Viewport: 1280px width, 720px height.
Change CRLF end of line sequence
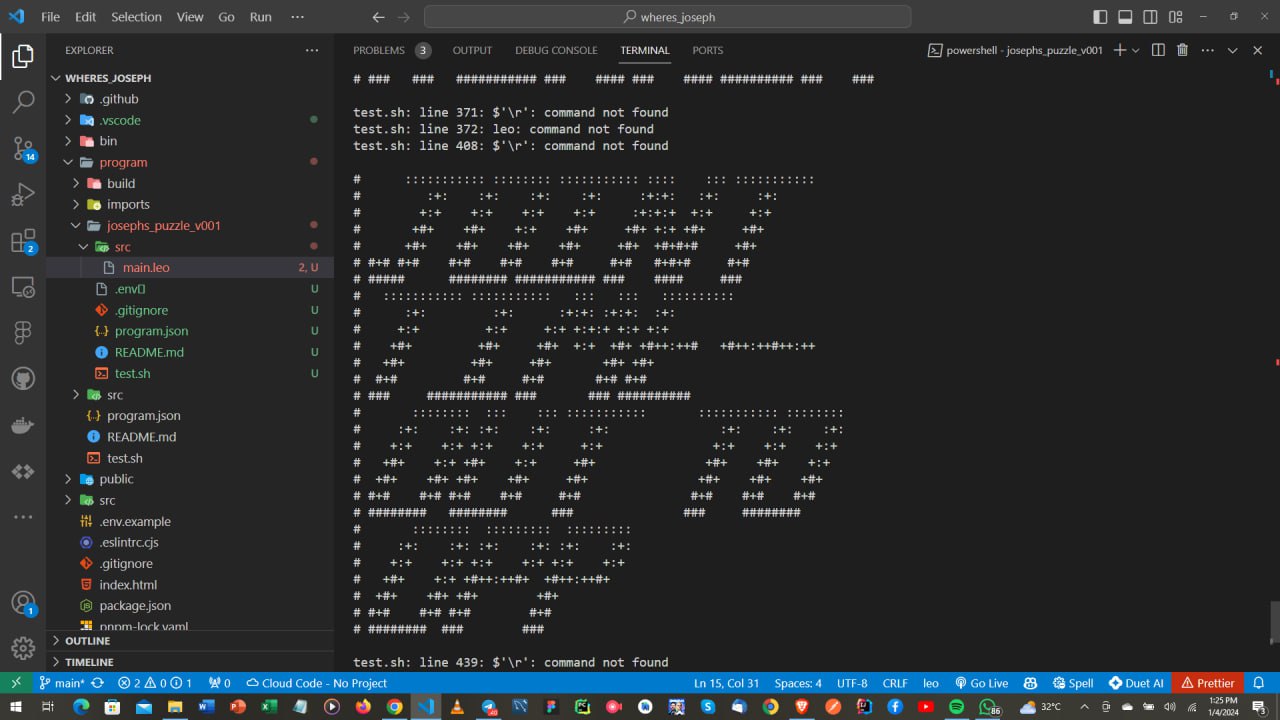(895, 683)
